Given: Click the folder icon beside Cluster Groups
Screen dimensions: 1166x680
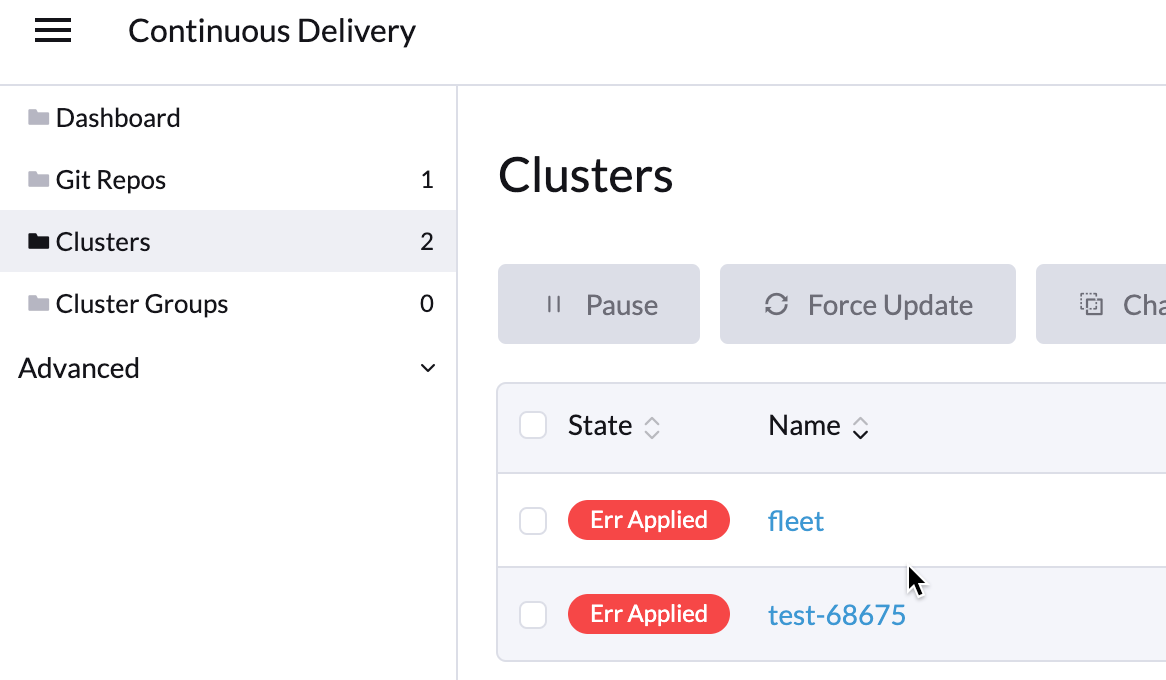Looking at the screenshot, I should pyautogui.click(x=36, y=303).
